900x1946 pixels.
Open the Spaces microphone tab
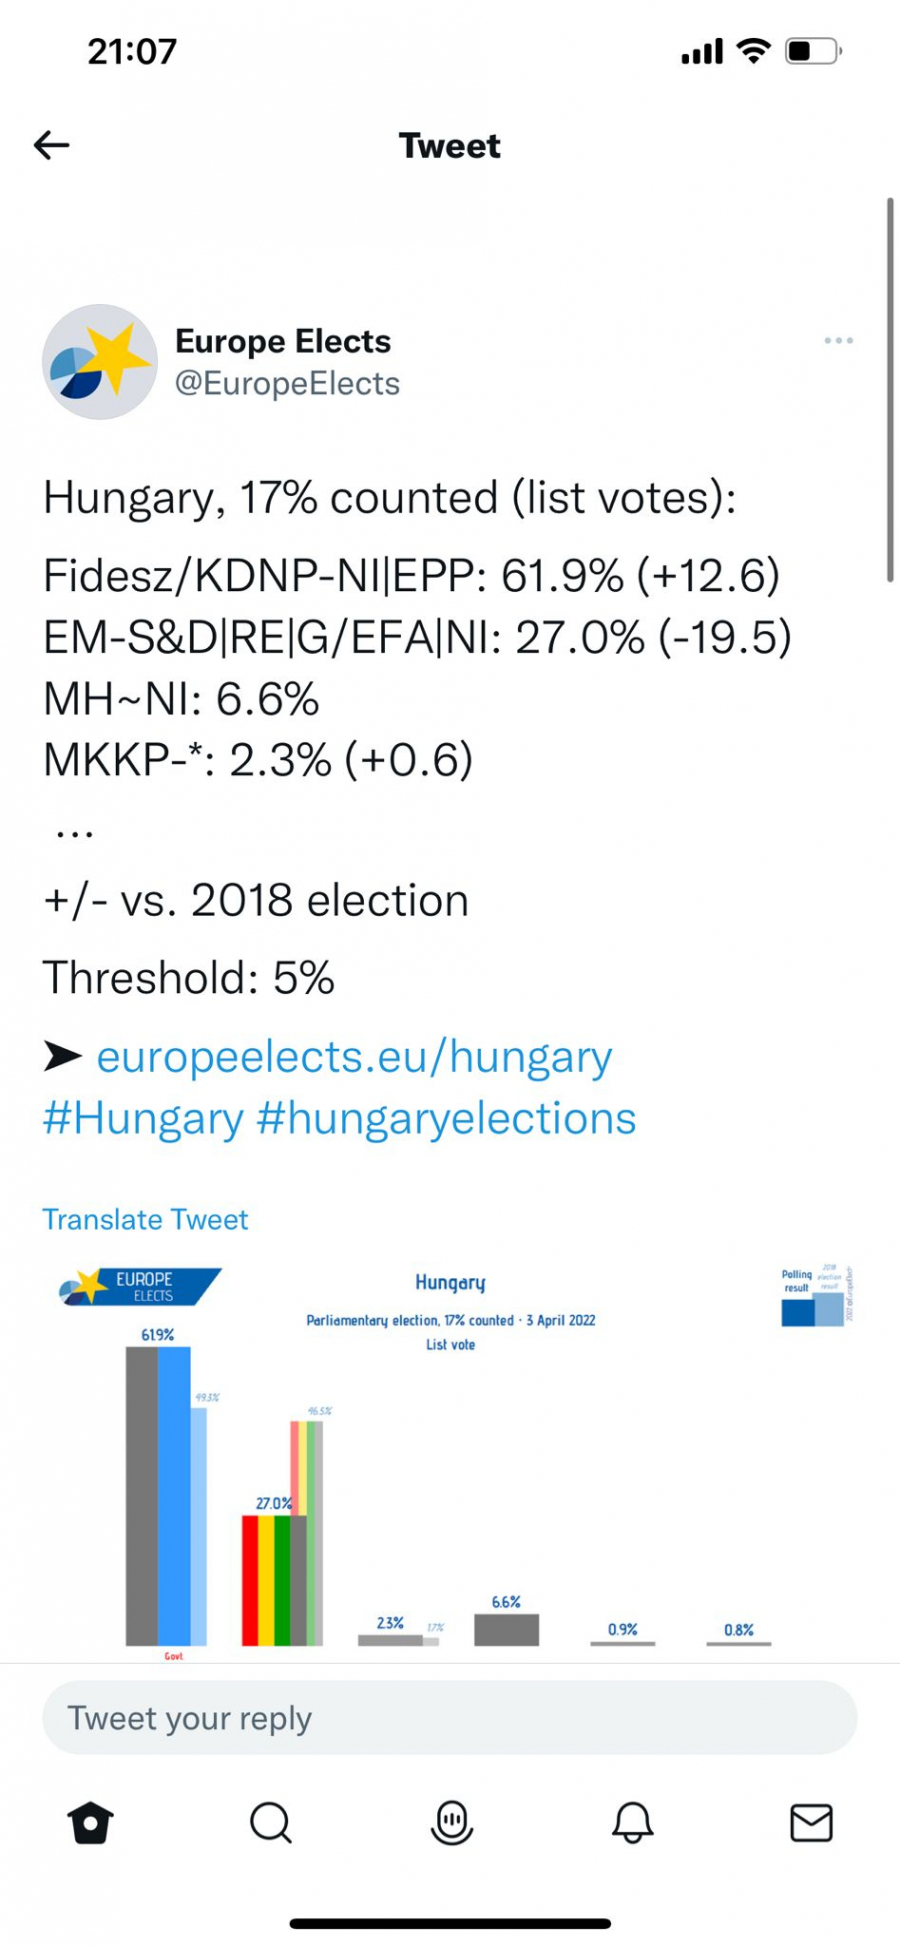(x=451, y=1822)
